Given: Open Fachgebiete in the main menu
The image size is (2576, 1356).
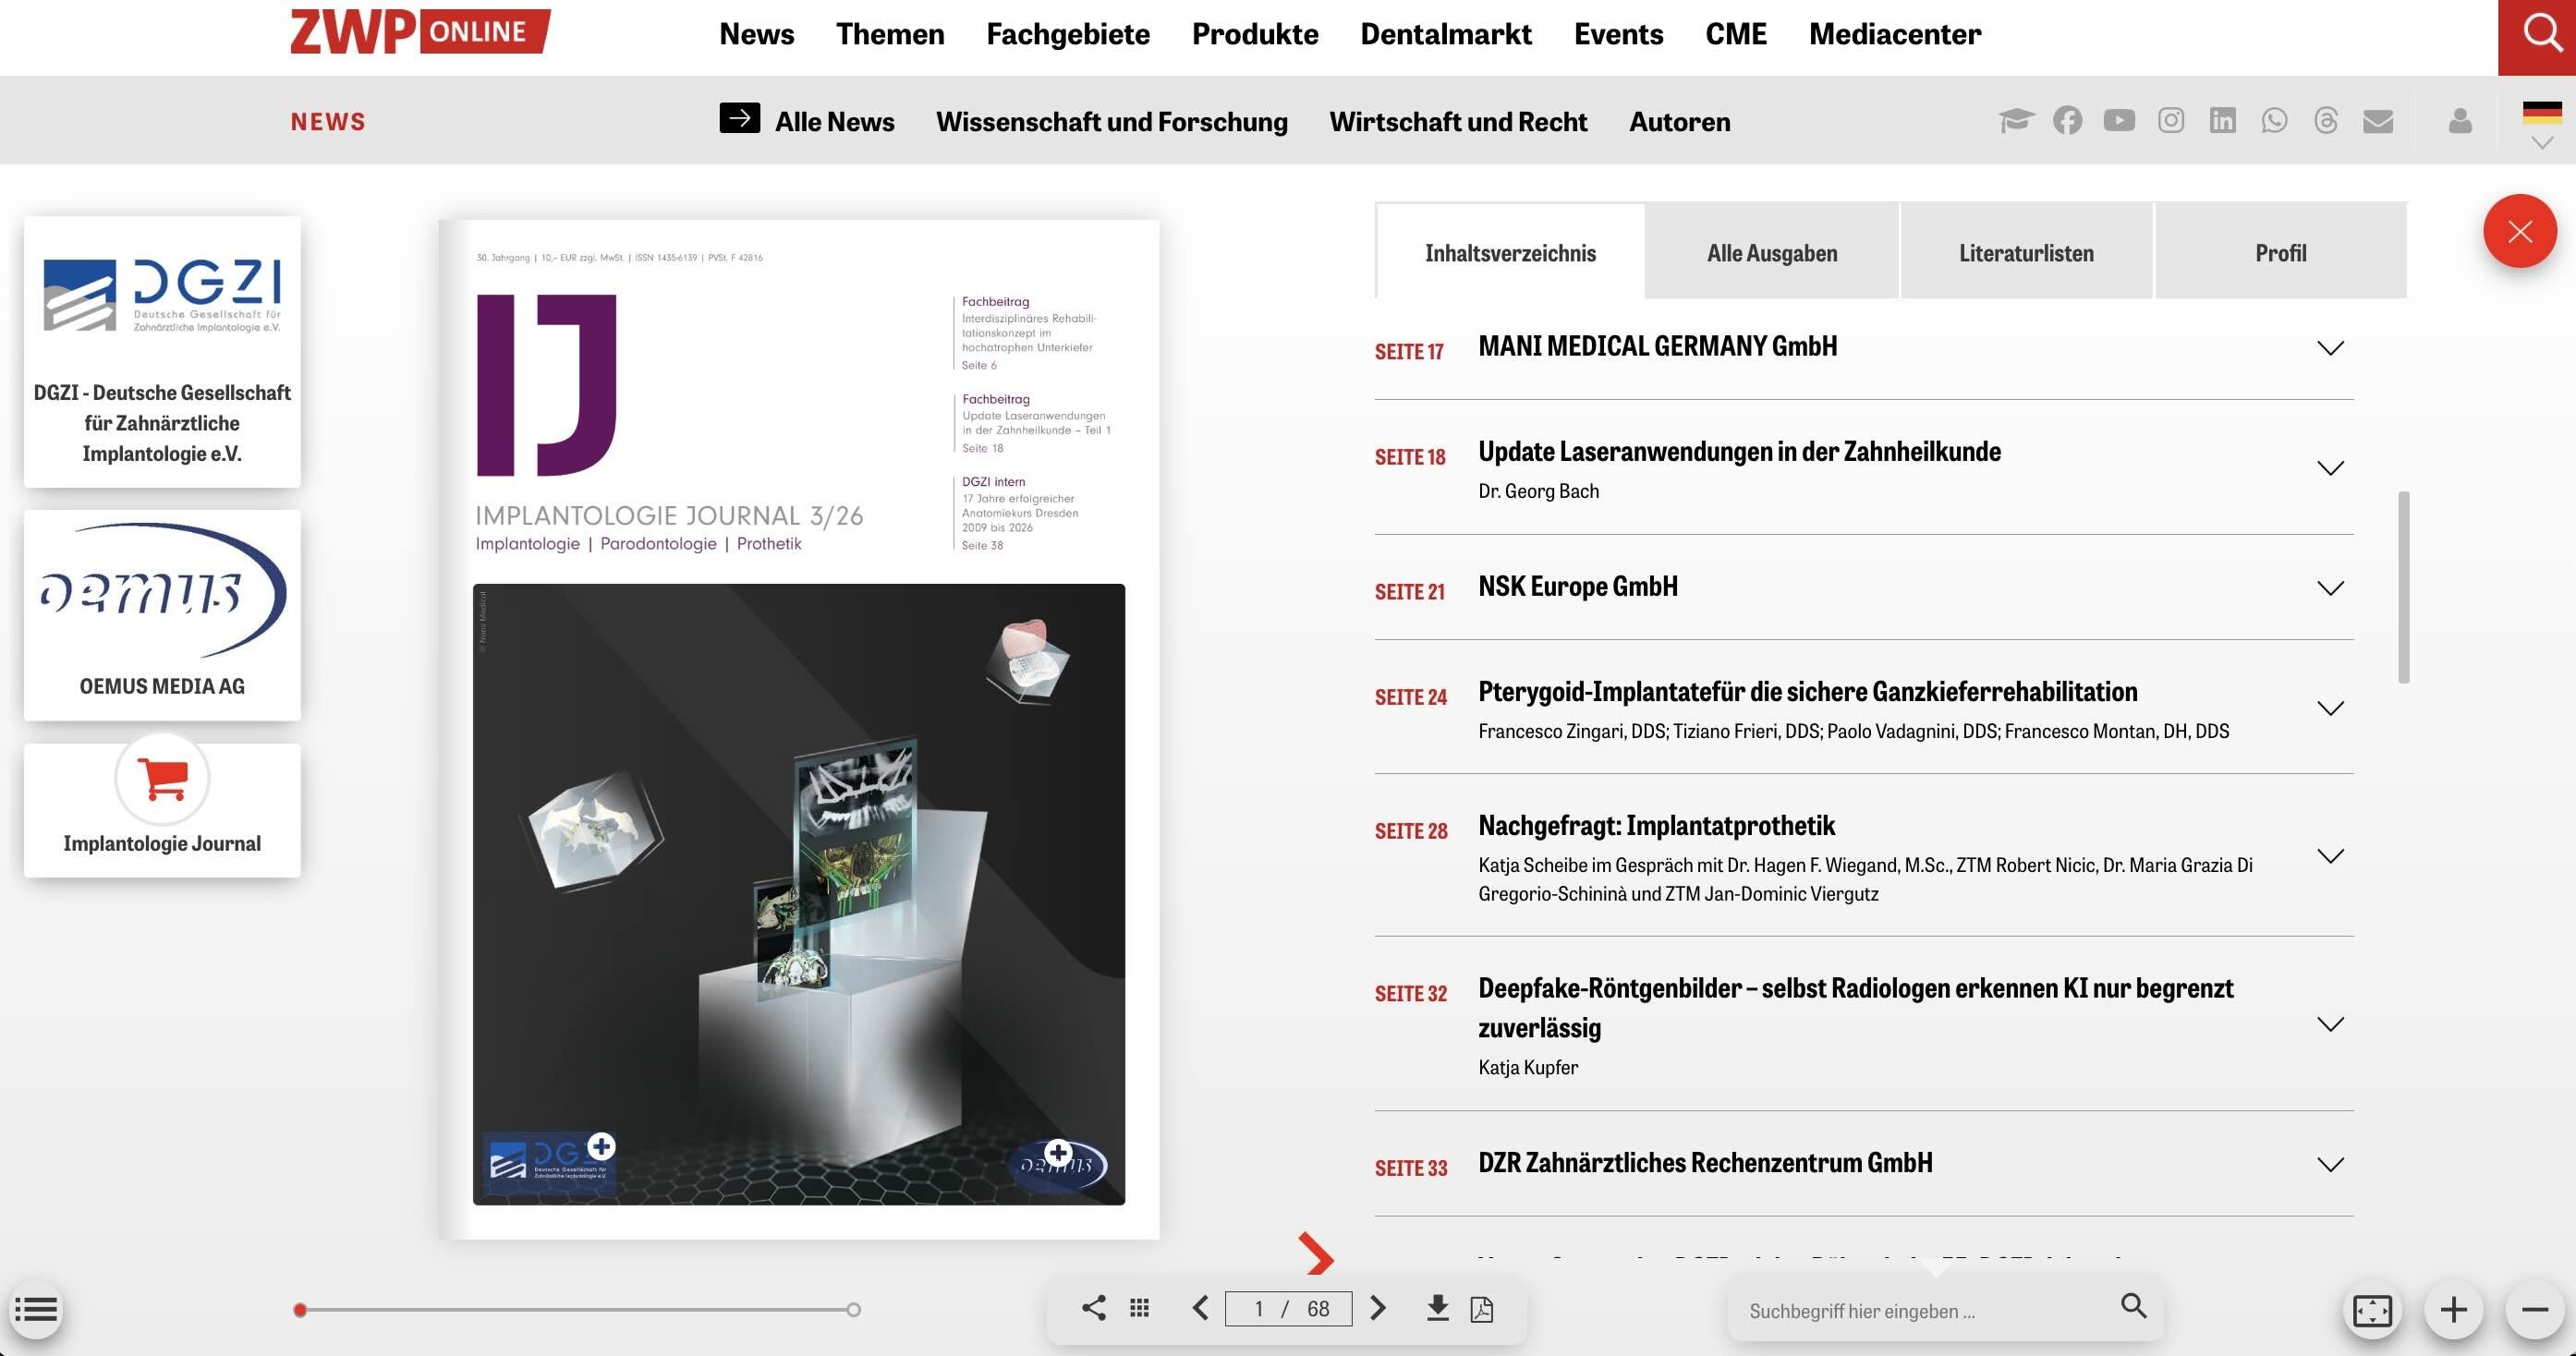Looking at the screenshot, I should click(1067, 34).
